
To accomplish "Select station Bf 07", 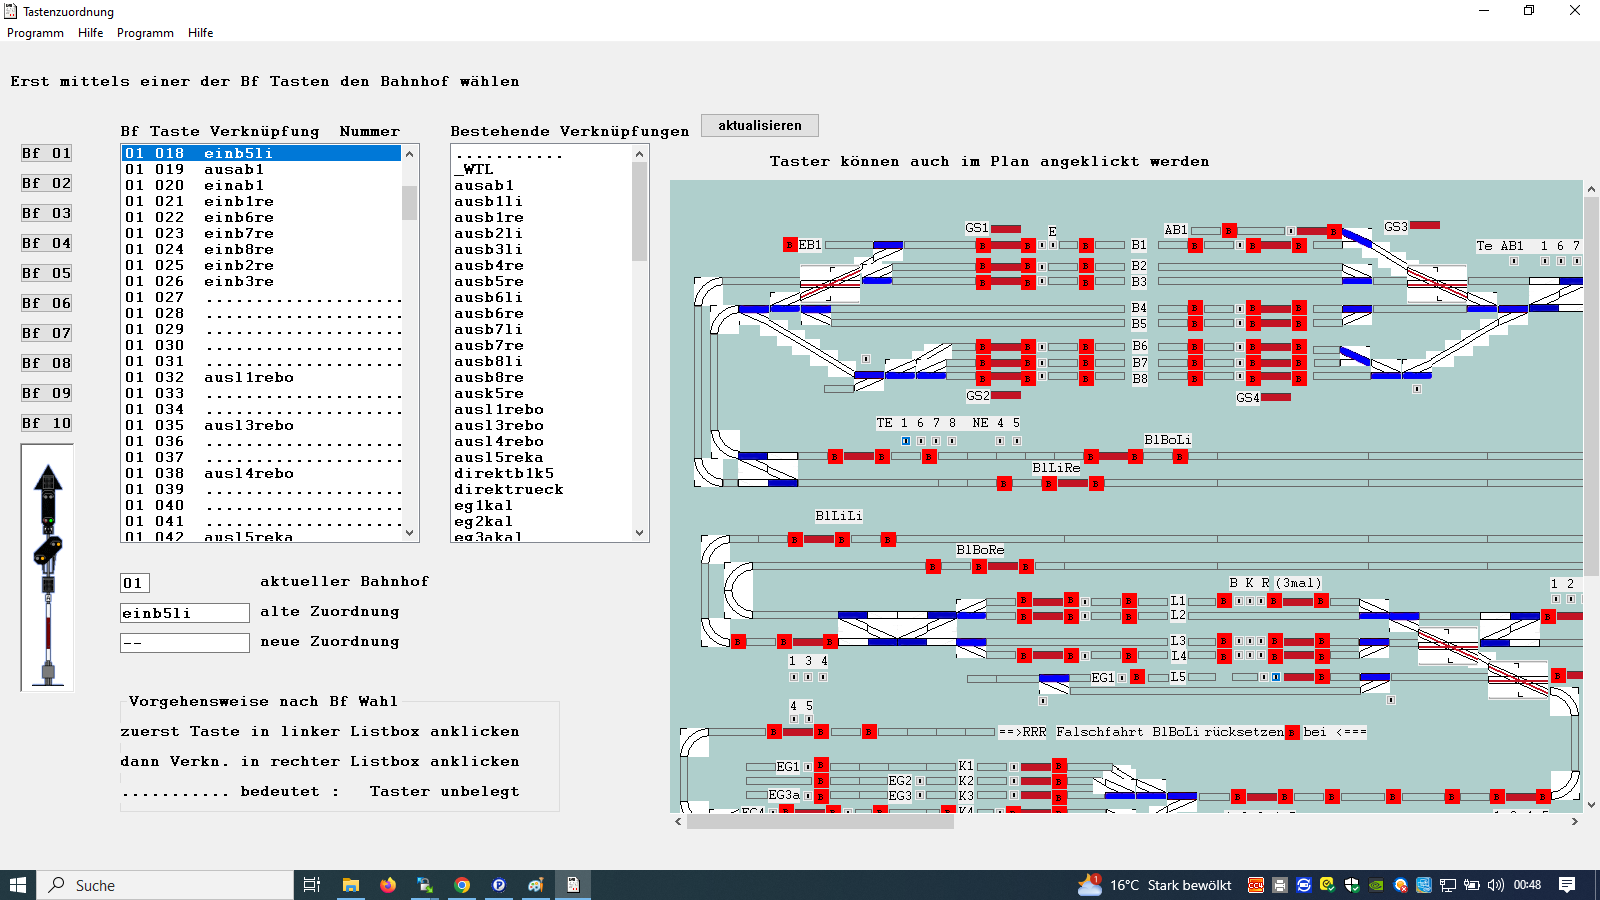I will pyautogui.click(x=47, y=333).
